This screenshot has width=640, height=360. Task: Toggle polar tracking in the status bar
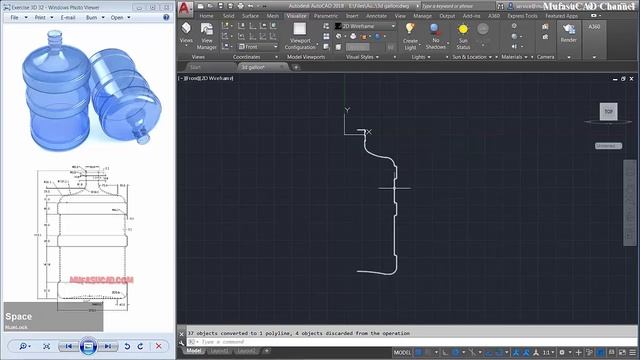456,352
